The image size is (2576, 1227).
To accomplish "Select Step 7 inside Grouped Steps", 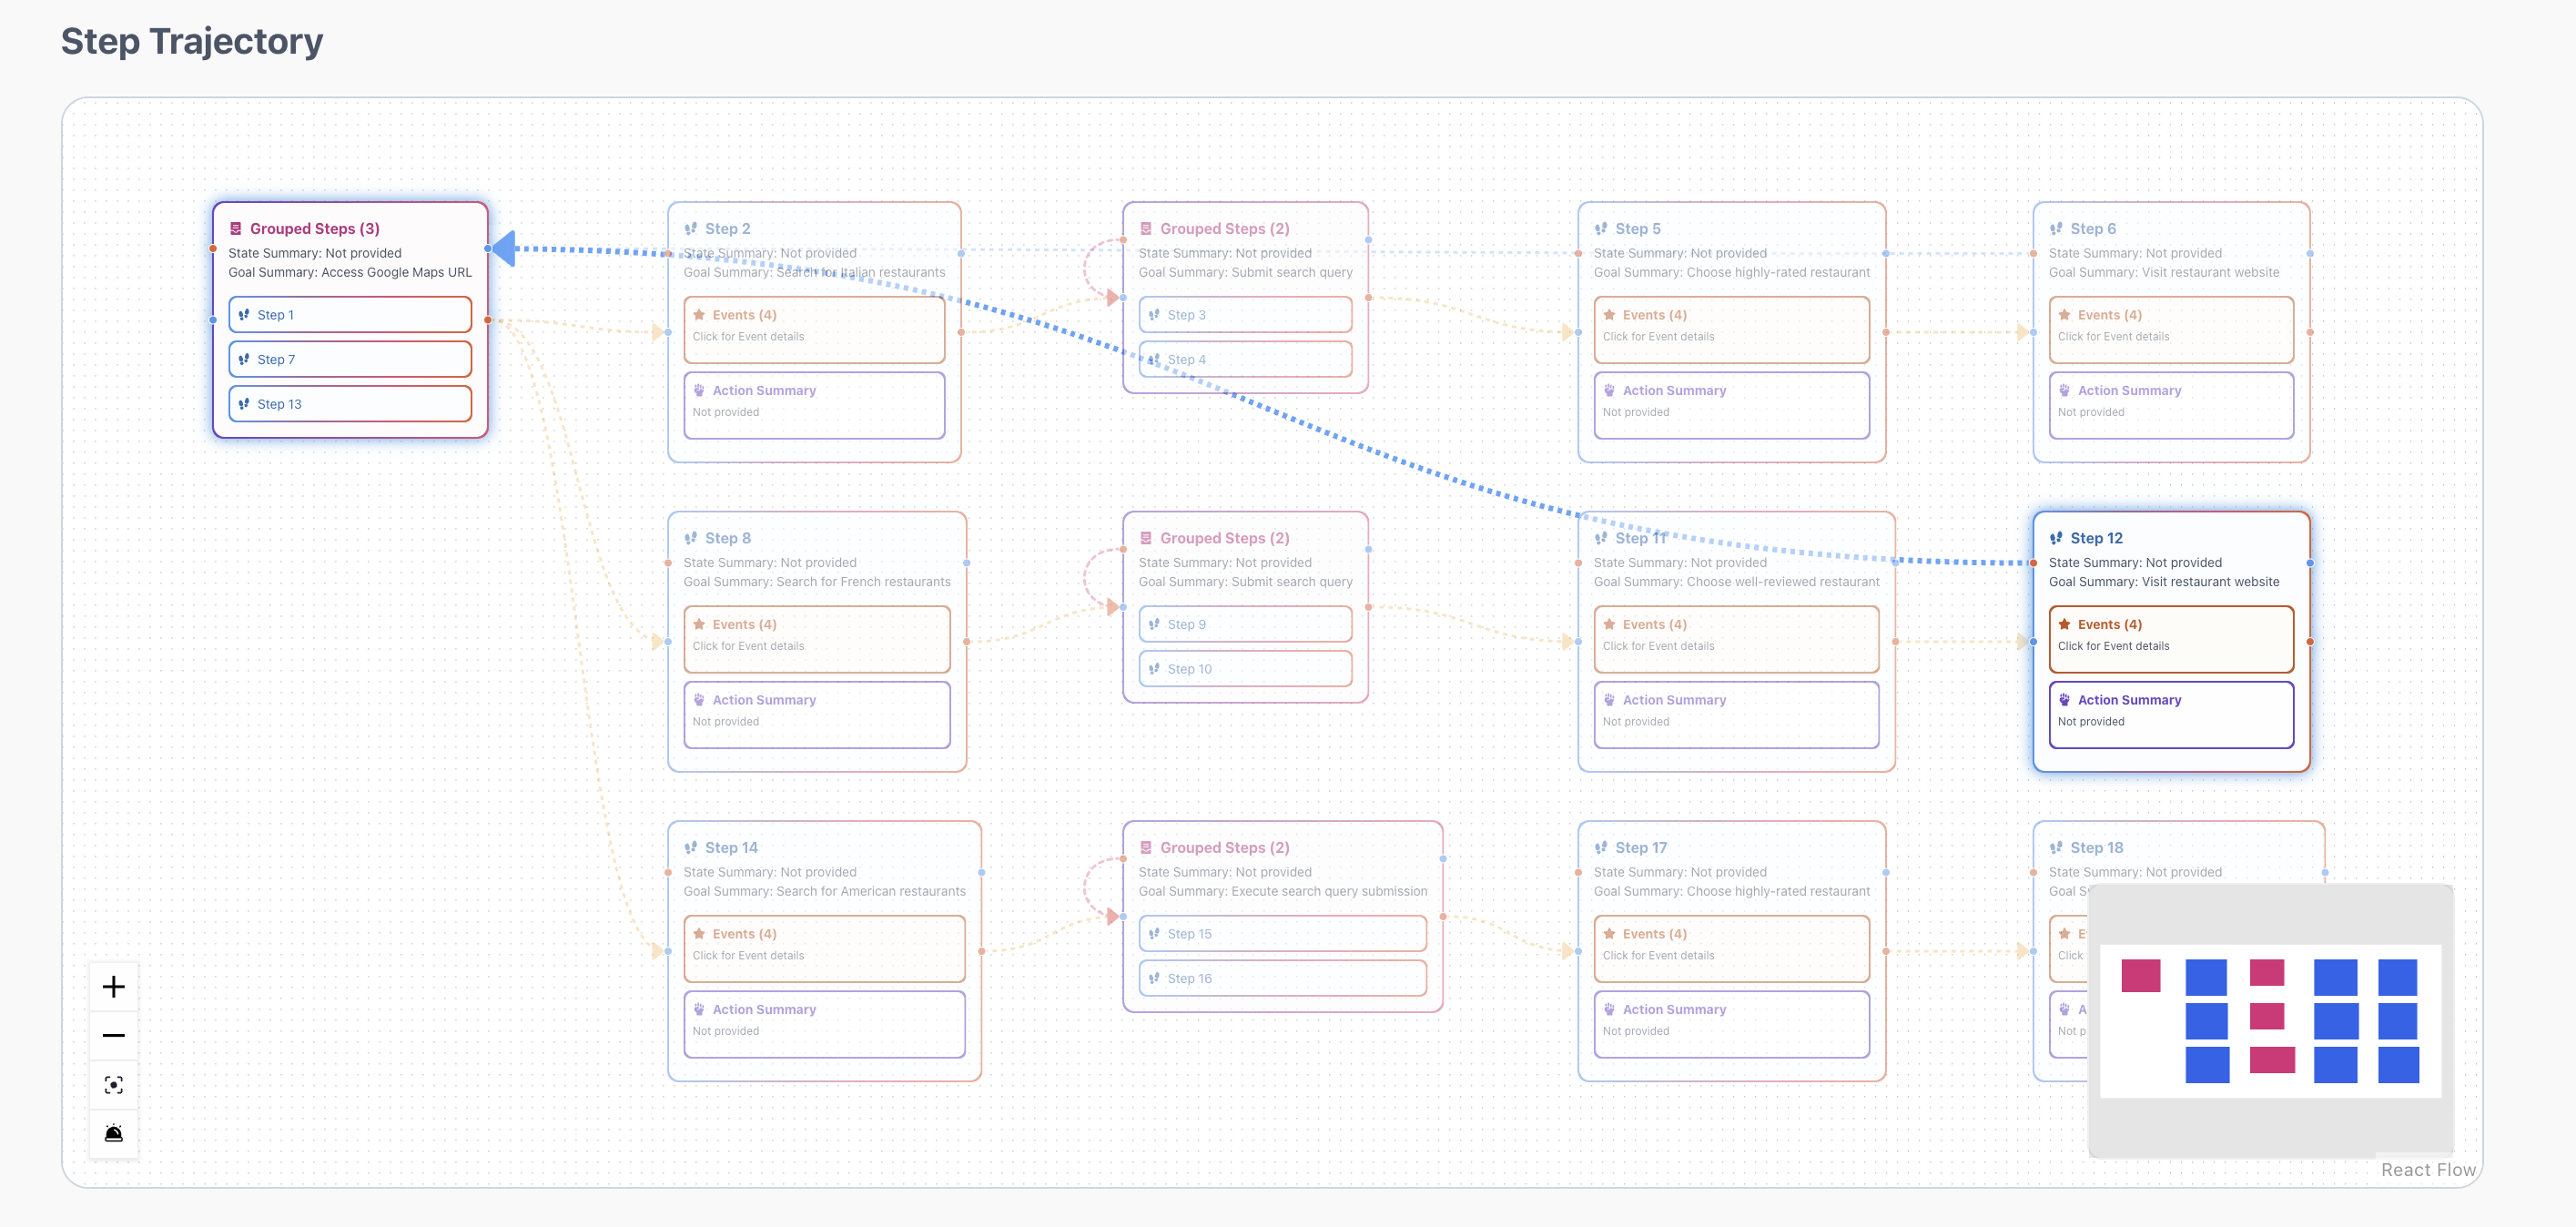I will [x=349, y=359].
